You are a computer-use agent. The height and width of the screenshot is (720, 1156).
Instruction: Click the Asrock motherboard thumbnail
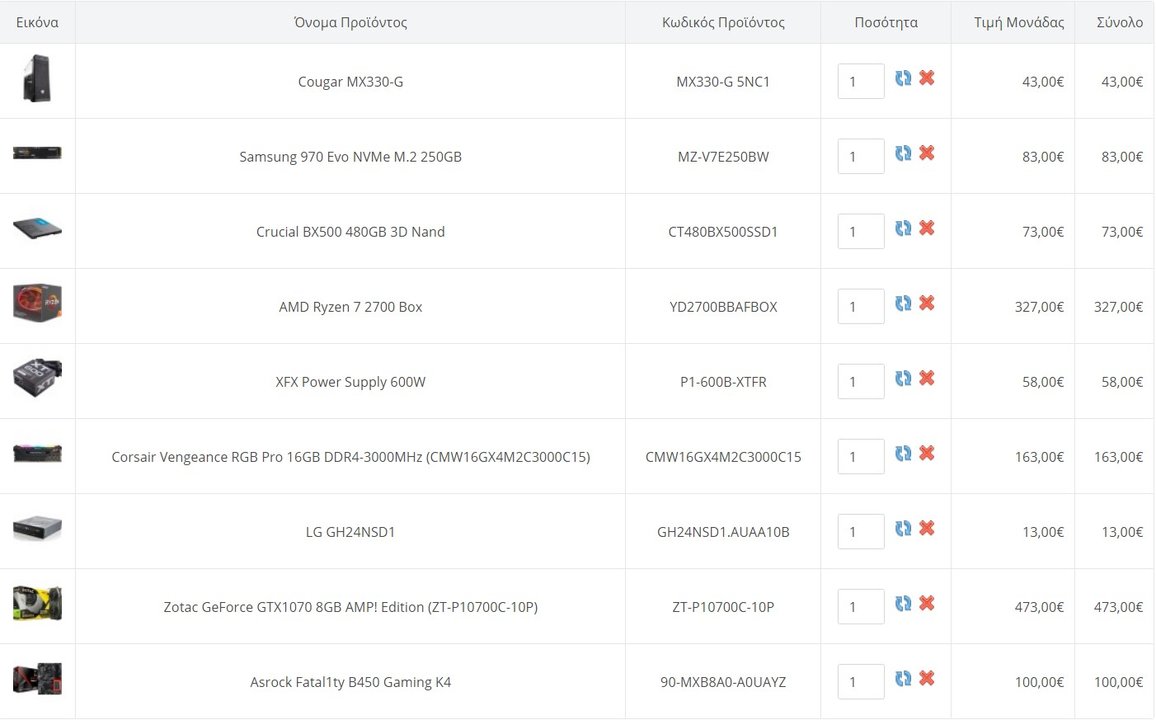37,679
